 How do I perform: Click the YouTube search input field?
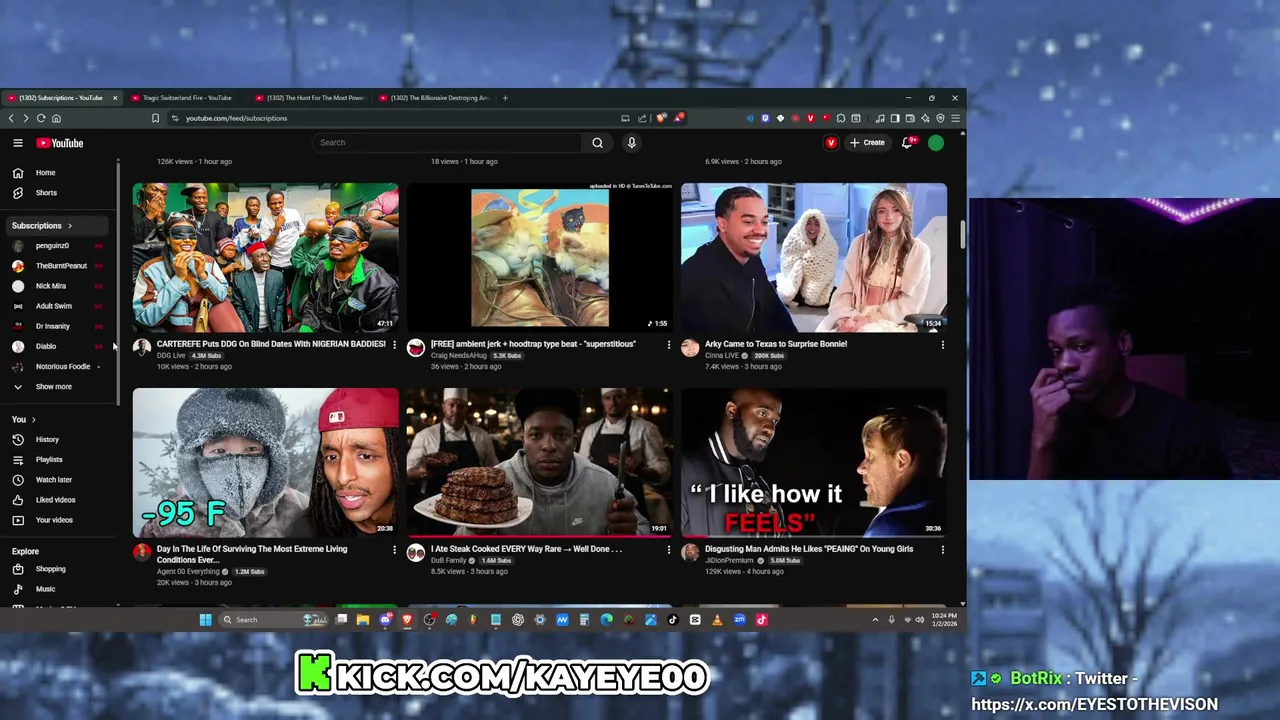(x=447, y=142)
